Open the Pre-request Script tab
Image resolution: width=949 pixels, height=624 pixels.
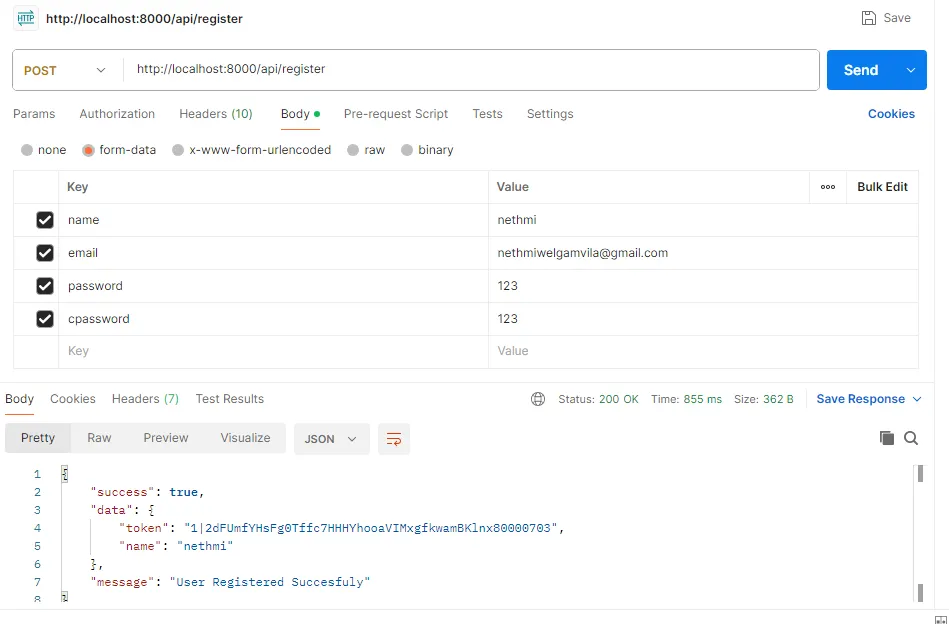(395, 114)
